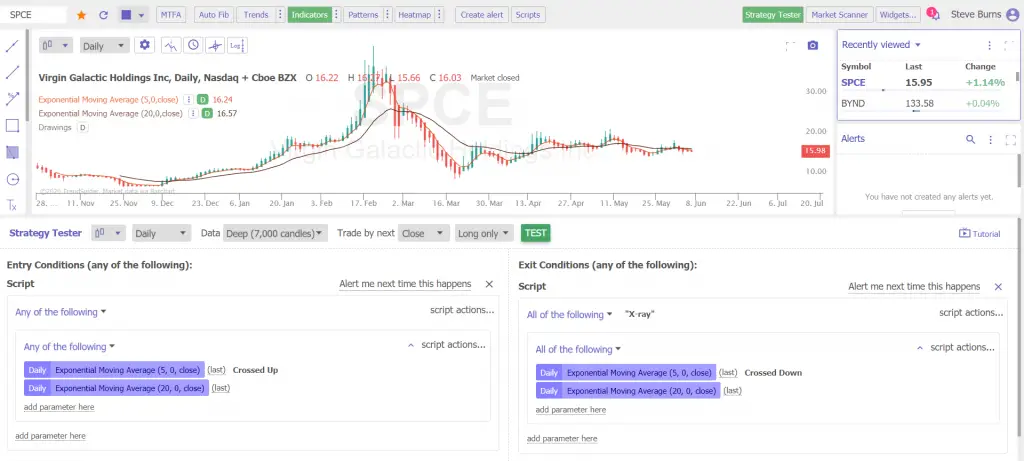
Task: Open the Recently viewed dropdown
Action: click(881, 45)
